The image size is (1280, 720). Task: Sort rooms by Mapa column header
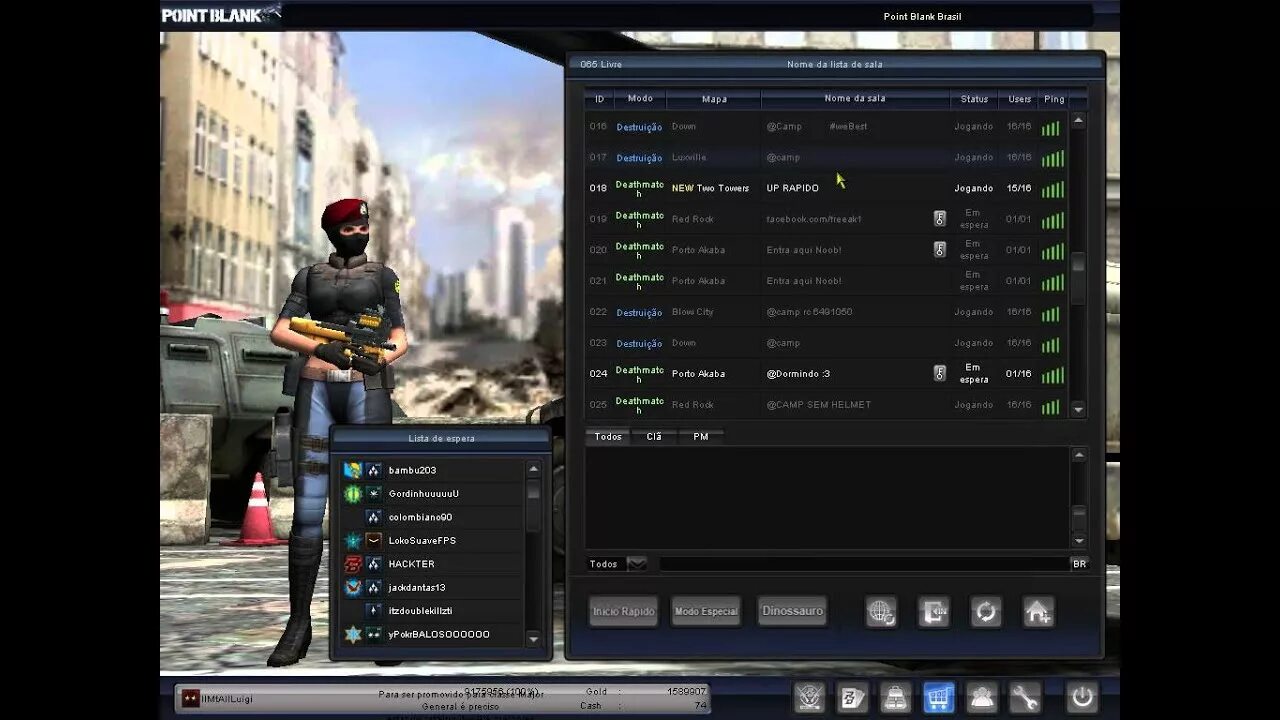pos(714,99)
